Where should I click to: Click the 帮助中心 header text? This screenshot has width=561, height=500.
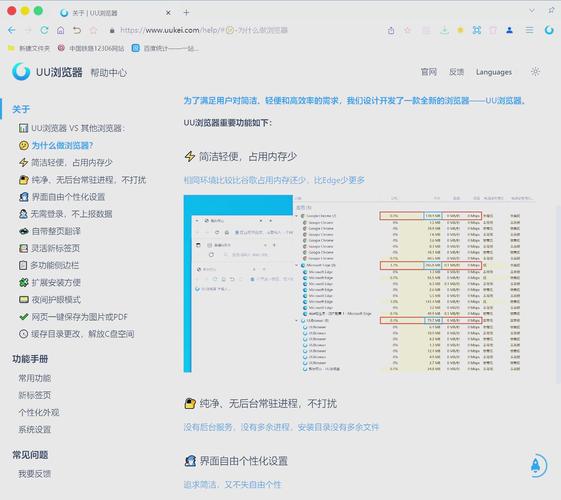point(108,73)
